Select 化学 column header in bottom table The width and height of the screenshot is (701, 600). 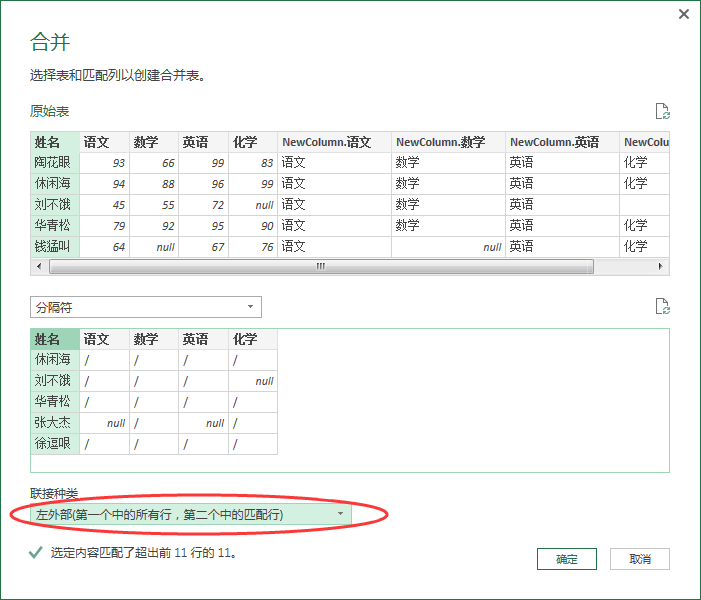pos(253,339)
